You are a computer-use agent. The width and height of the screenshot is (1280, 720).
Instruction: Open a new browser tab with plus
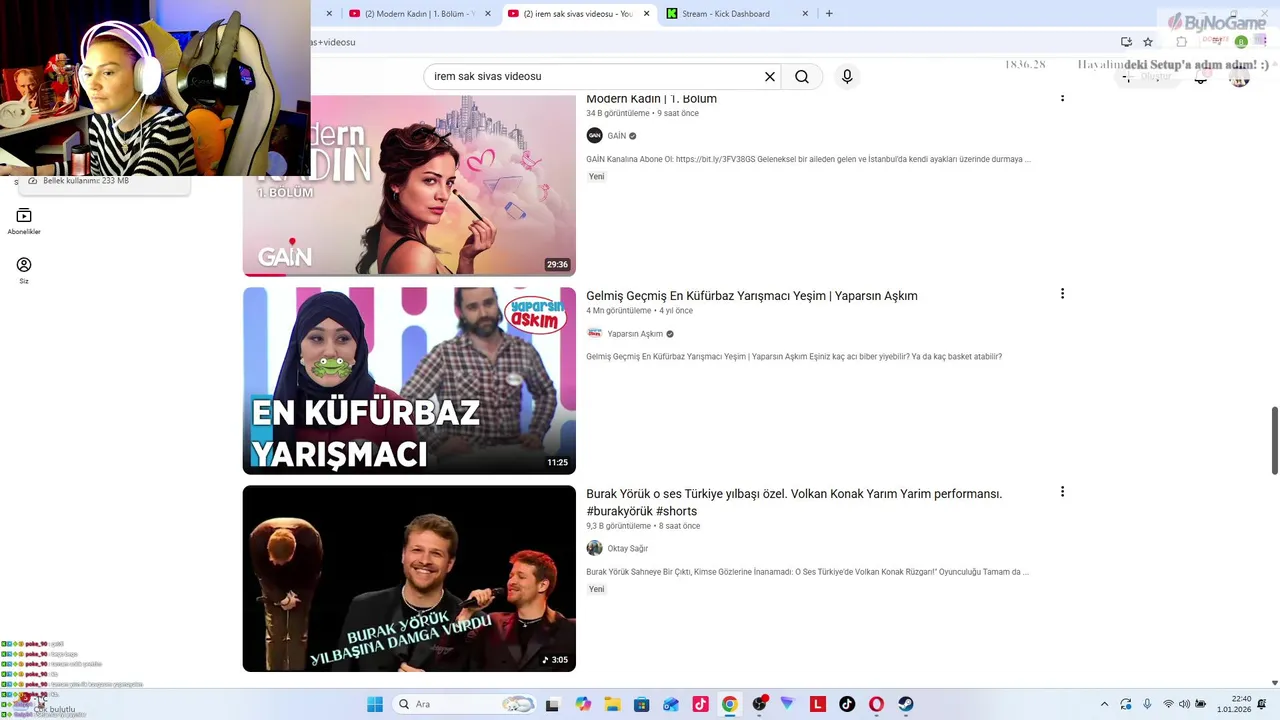829,14
